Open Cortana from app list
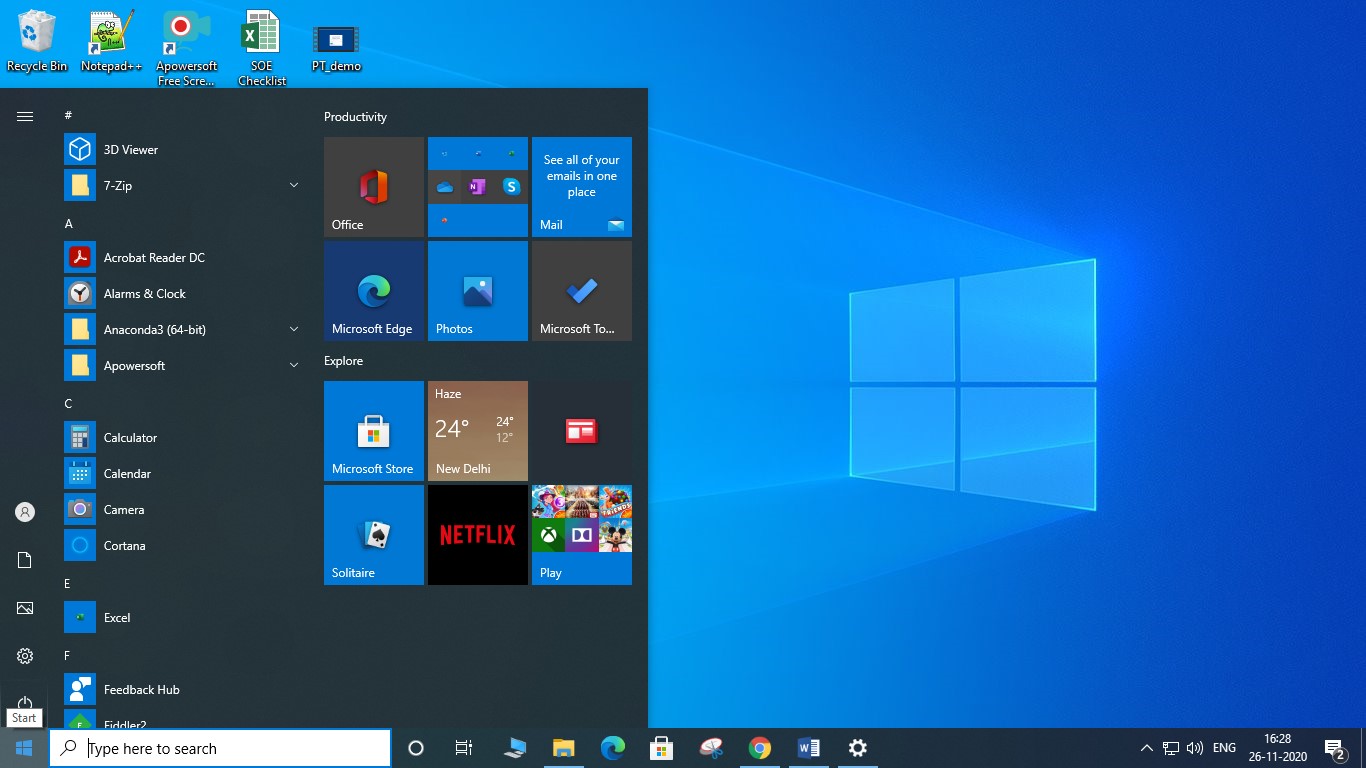The image size is (1366, 768). [x=182, y=546]
